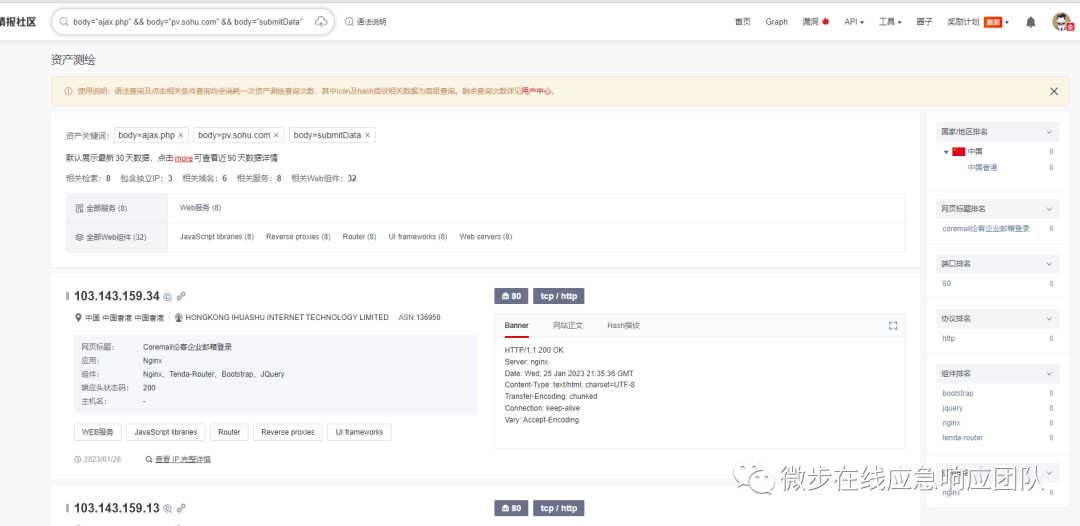Viewport: 1080px width, 526px height.
Task: Dismiss the yellow usage notice banner
Action: pos(1054,91)
